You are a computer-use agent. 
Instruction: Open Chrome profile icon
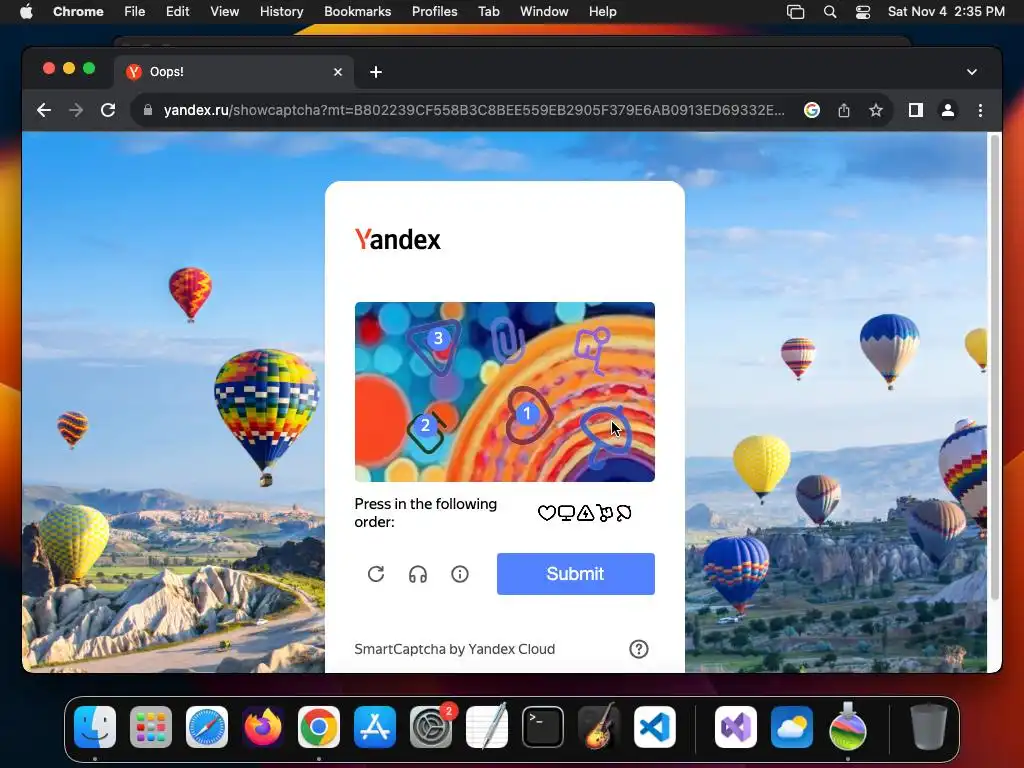(948, 110)
